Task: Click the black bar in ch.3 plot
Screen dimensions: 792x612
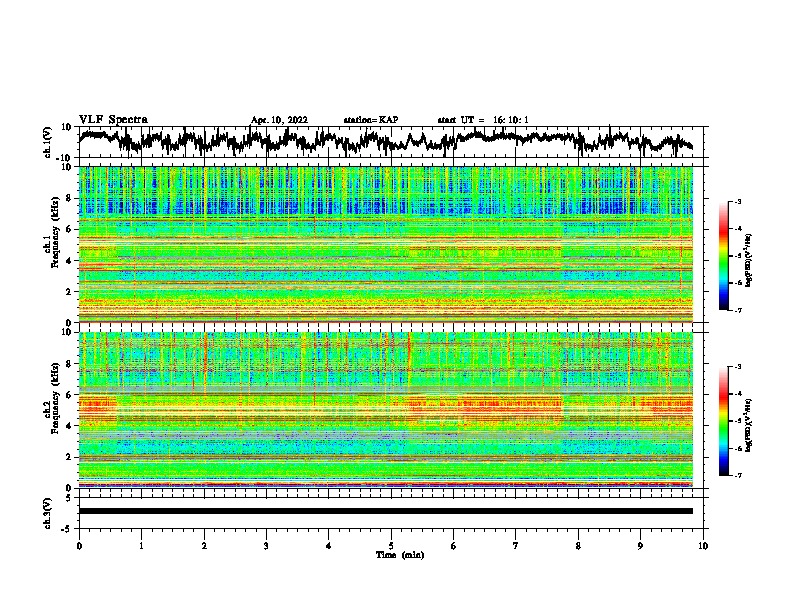Action: (385, 511)
